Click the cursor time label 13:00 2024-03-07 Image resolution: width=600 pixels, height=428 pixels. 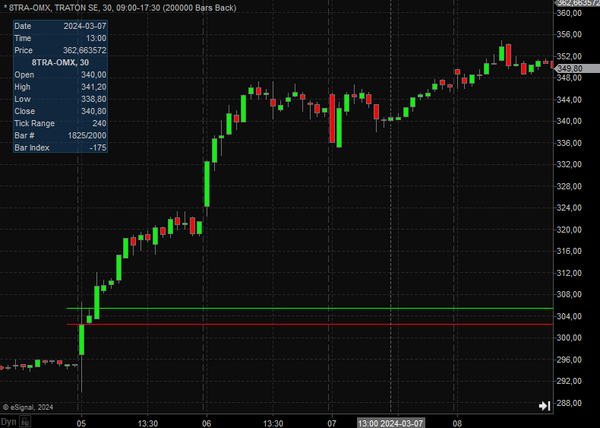(x=390, y=423)
